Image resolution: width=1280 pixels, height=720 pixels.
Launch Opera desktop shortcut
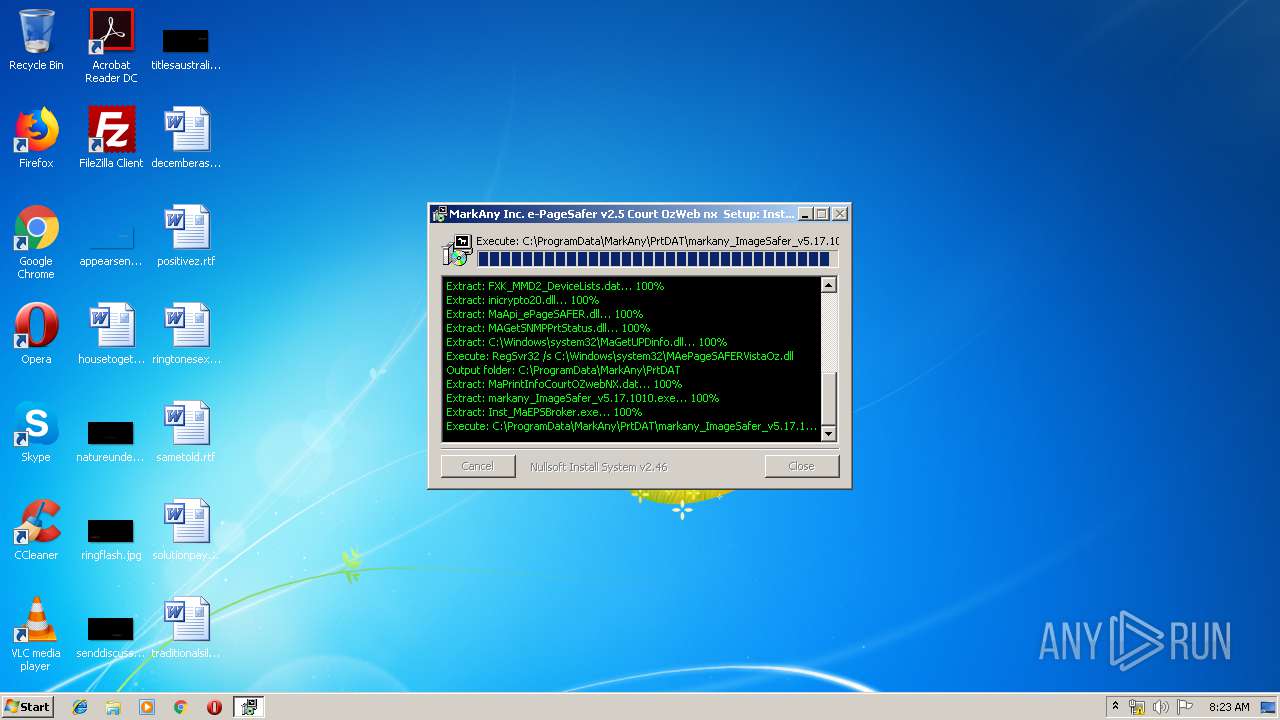(36, 335)
